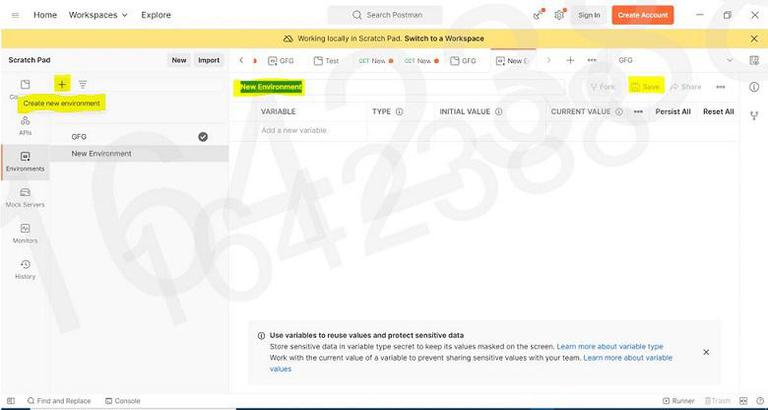Click the two-pane view icon
This screenshot has width=768, height=410.
pos(743,401)
